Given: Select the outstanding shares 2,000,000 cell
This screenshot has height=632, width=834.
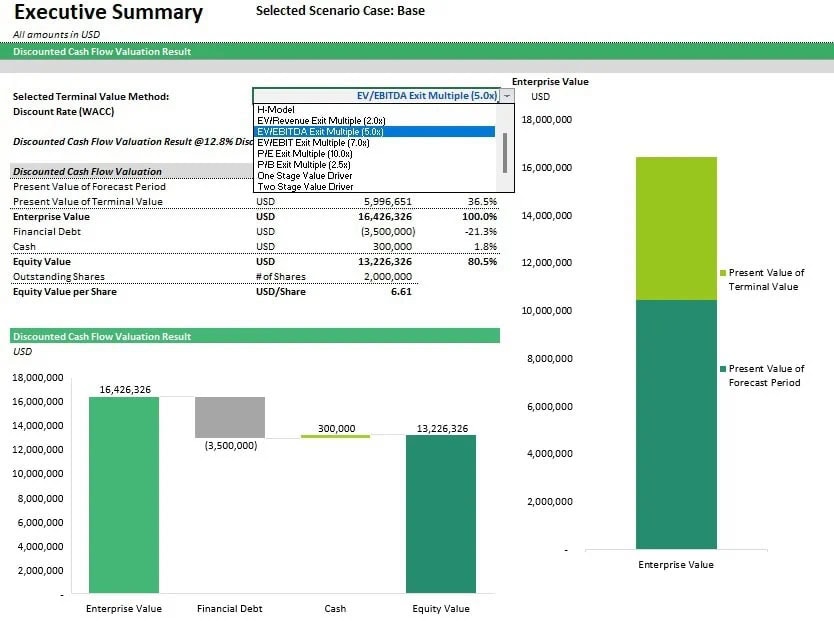Looking at the screenshot, I should 388,277.
